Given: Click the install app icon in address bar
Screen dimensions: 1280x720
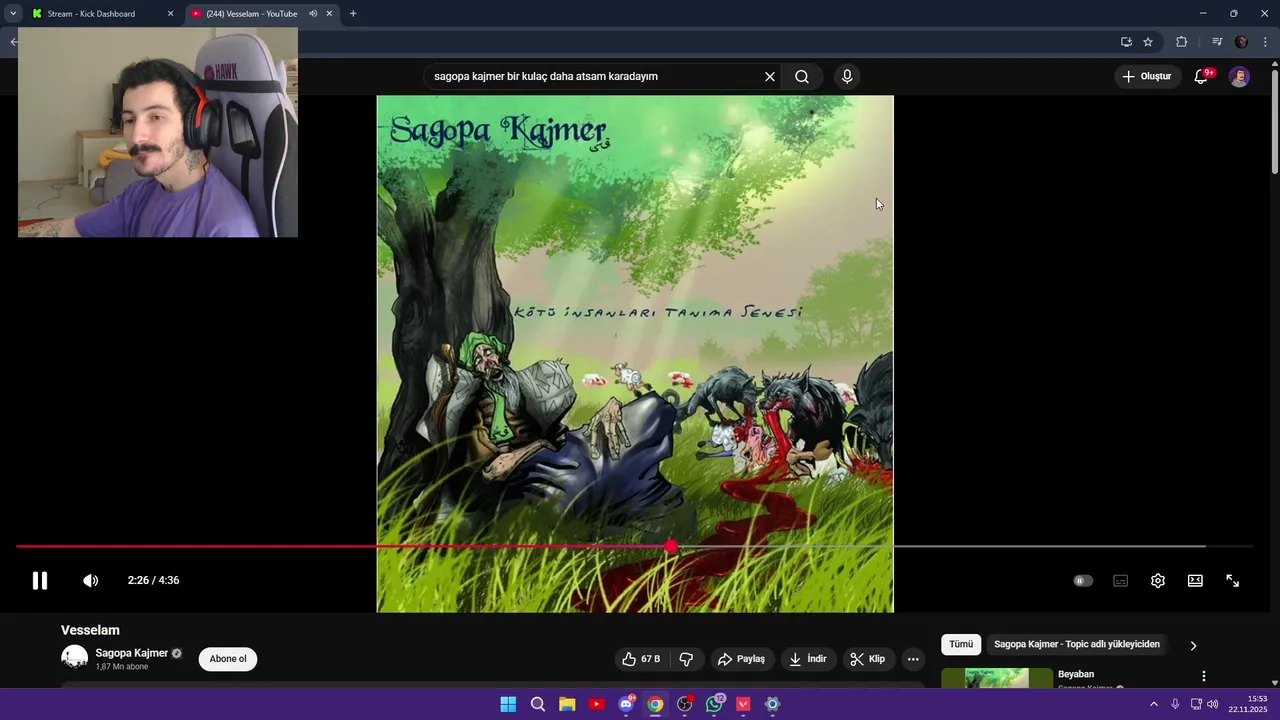Looking at the screenshot, I should point(1126,42).
